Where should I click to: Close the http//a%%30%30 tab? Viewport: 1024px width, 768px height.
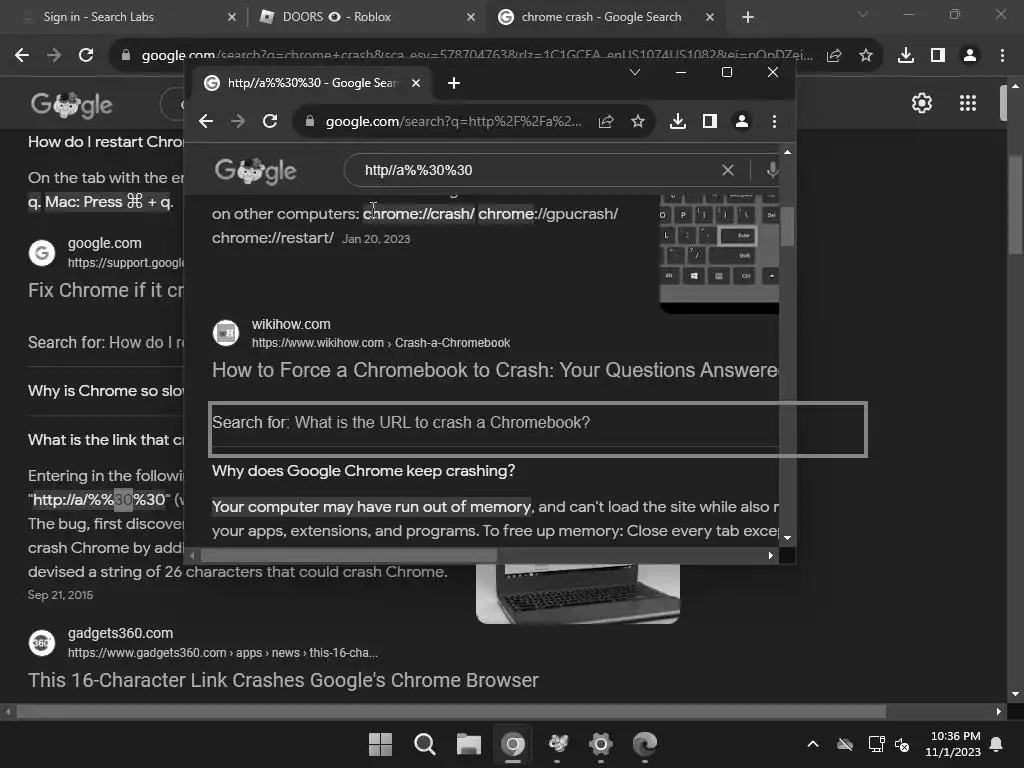416,83
